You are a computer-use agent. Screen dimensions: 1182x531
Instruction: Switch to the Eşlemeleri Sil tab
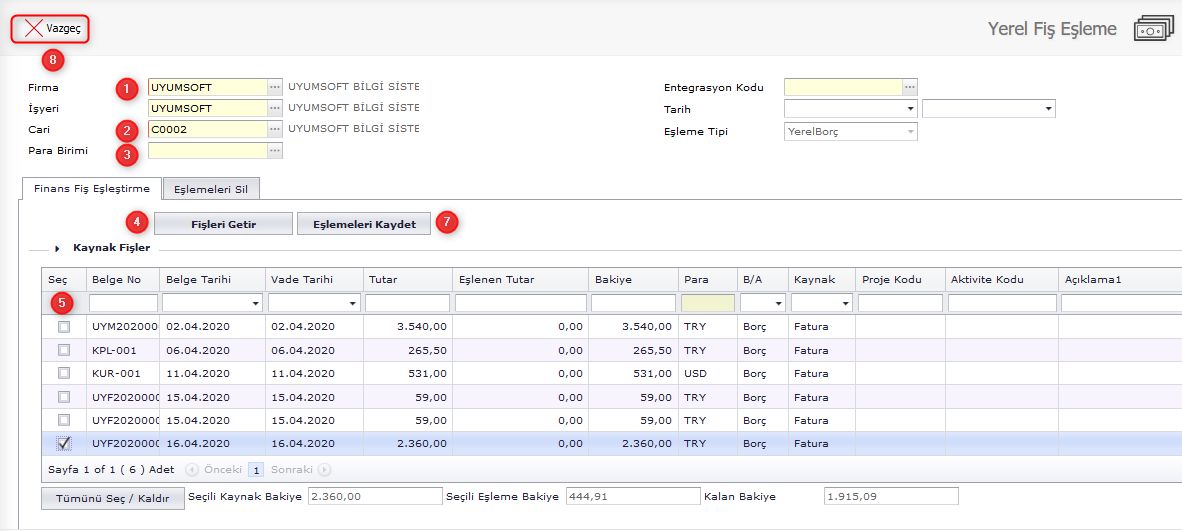[x=211, y=188]
